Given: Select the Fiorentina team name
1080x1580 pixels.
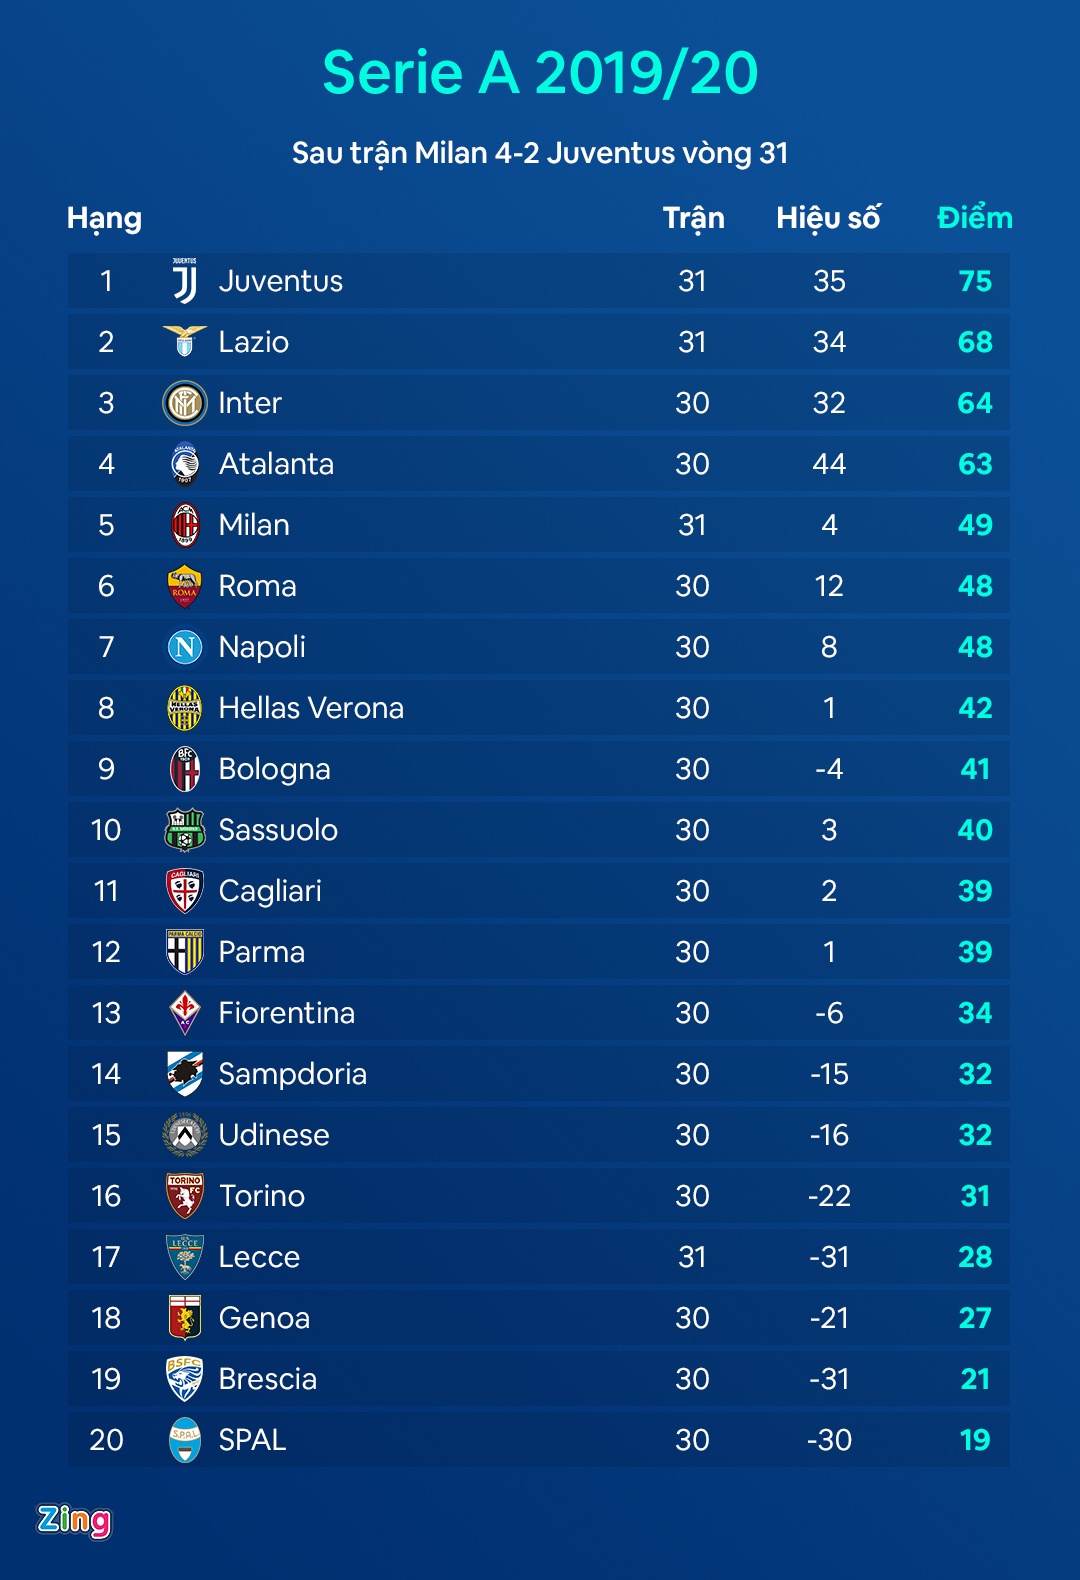Looking at the screenshot, I should [x=287, y=1013].
